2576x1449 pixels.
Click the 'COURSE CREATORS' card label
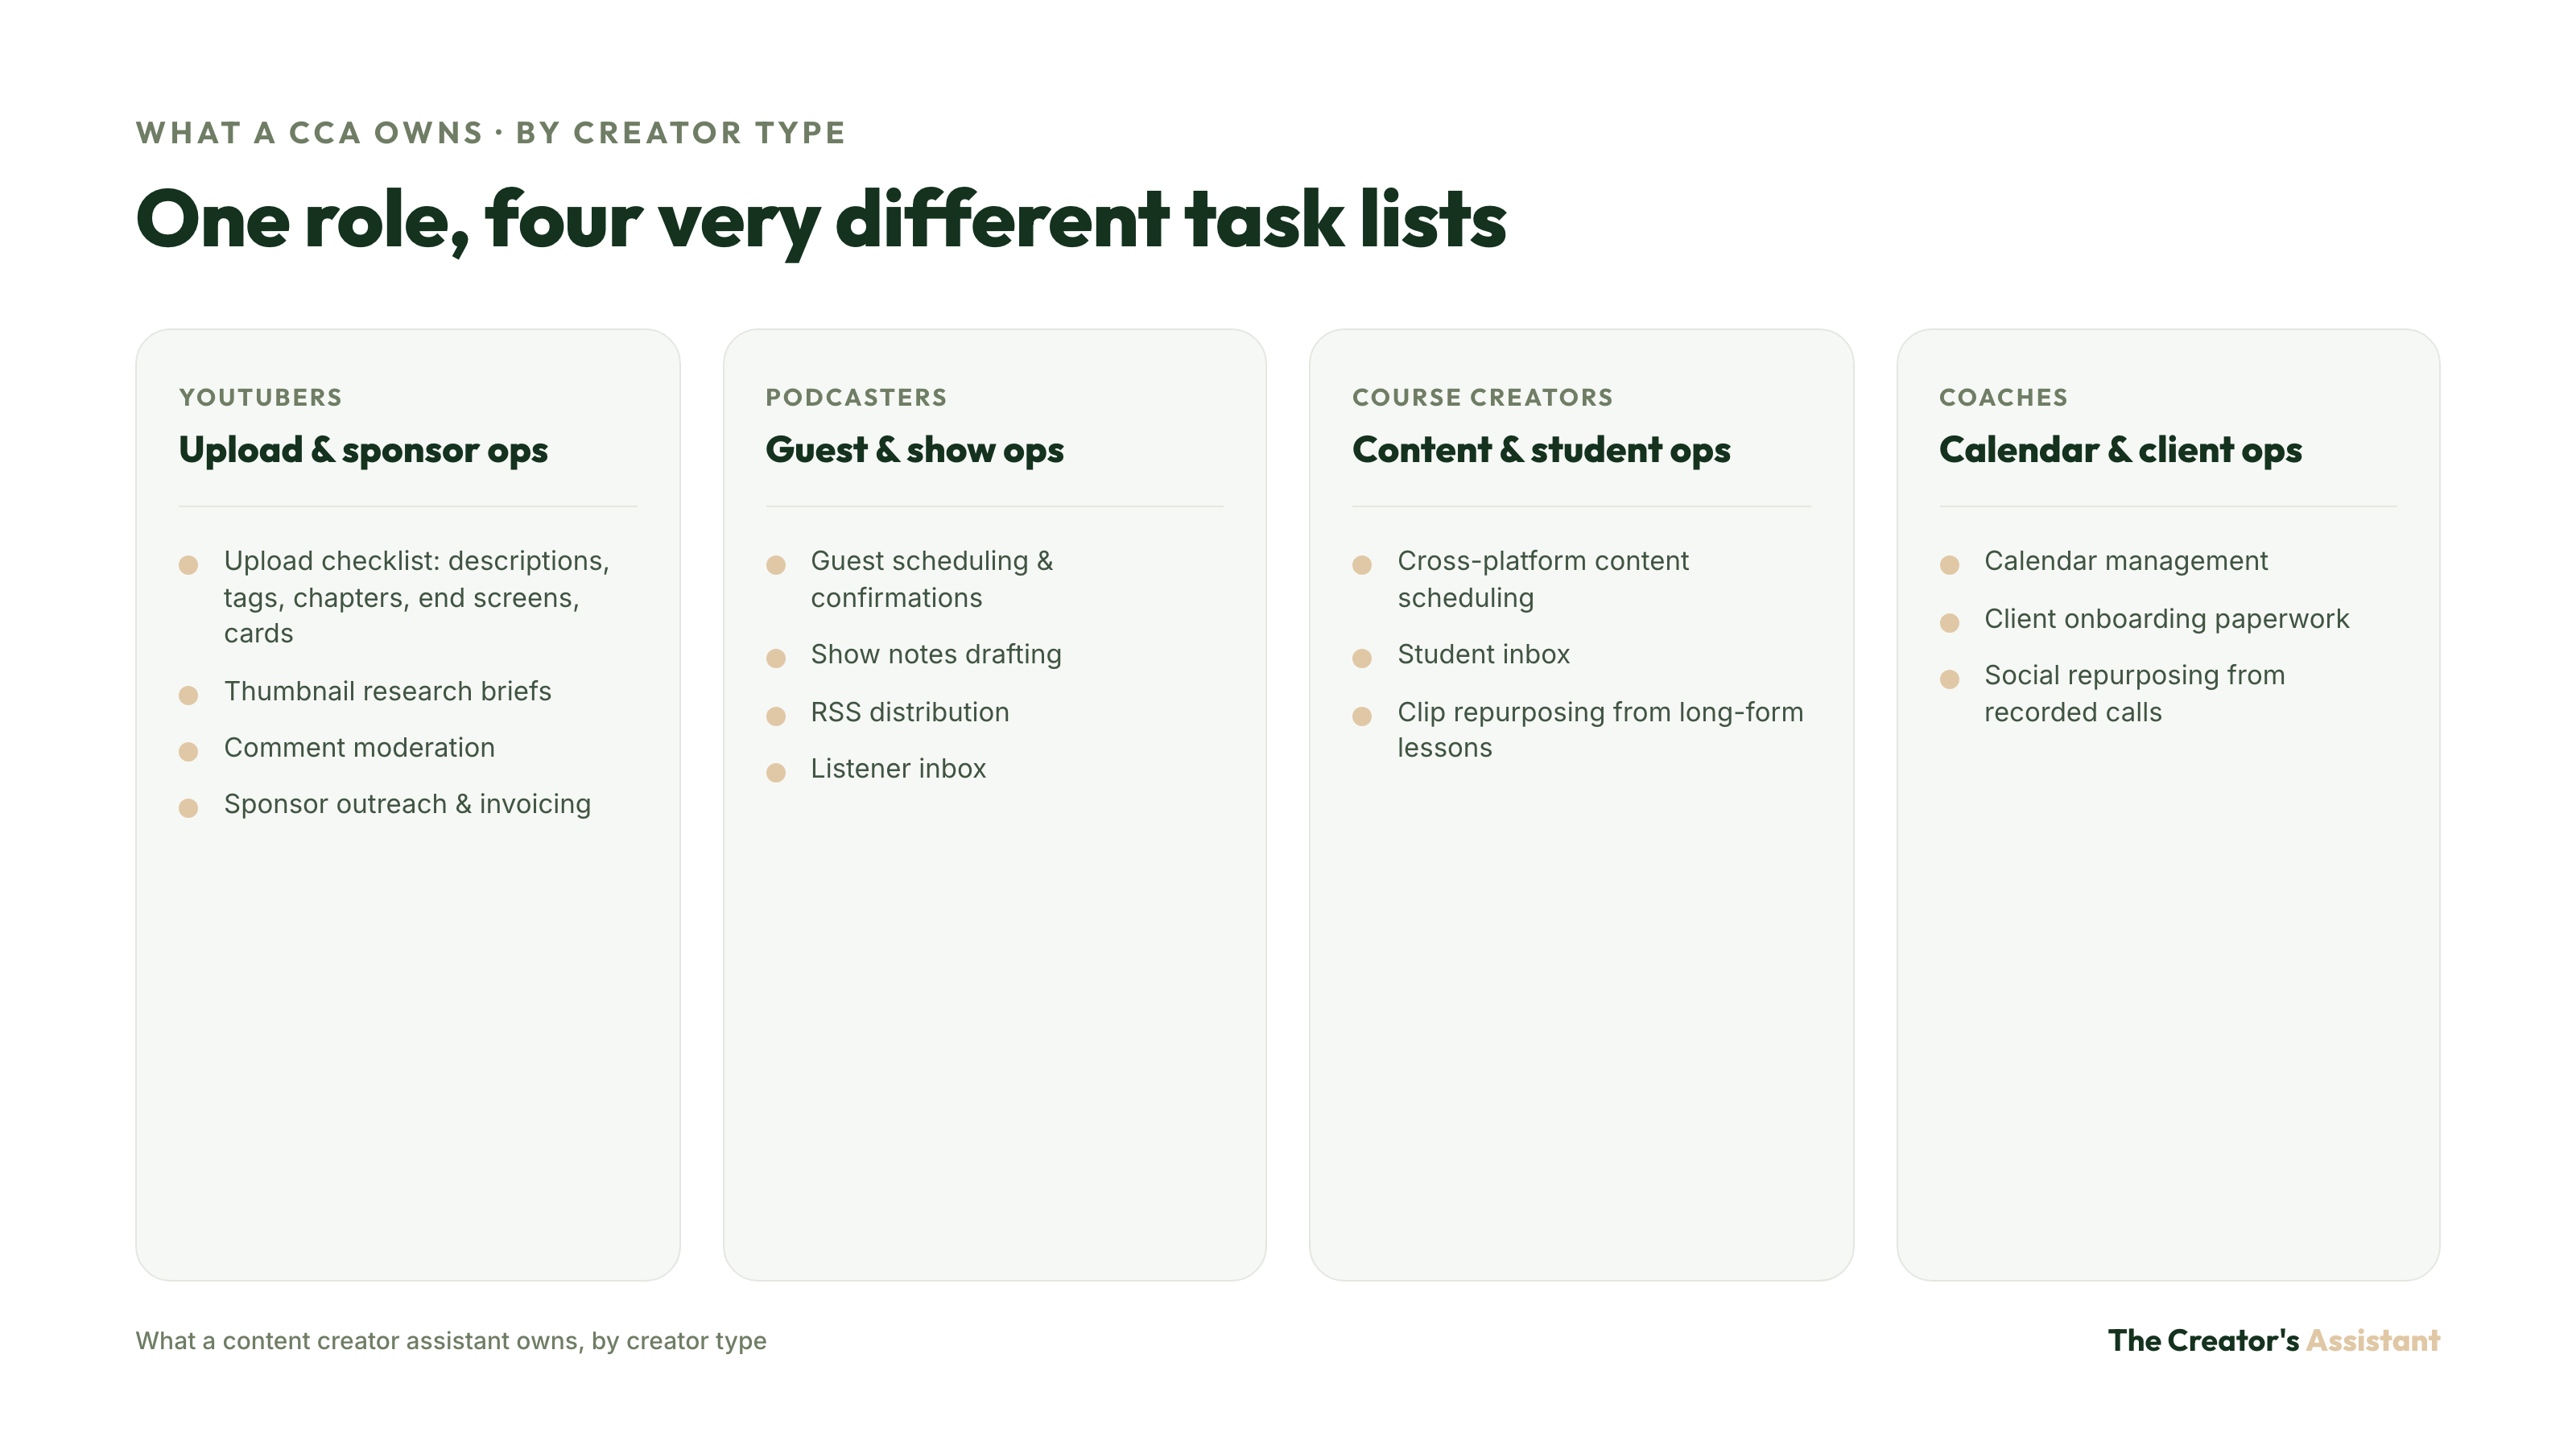point(1483,397)
